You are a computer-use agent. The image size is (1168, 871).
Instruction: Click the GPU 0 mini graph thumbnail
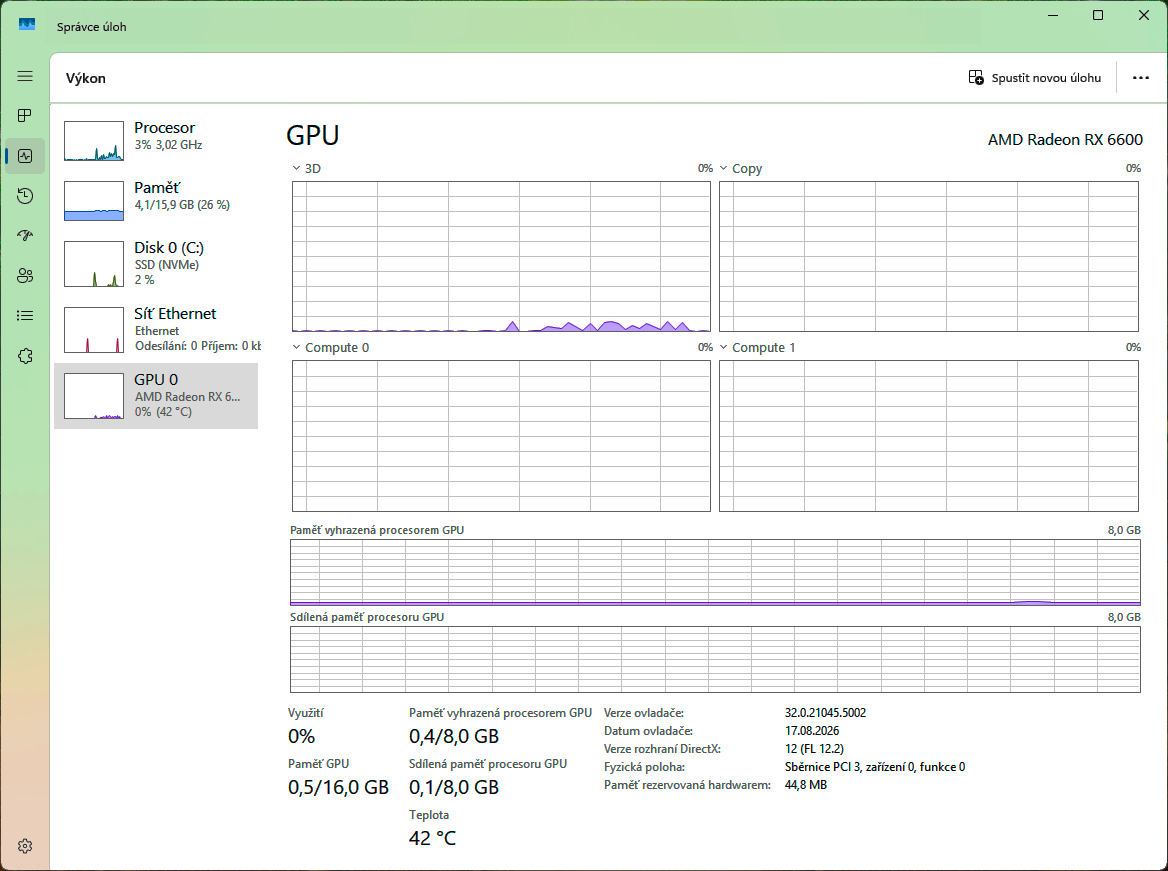click(x=94, y=396)
